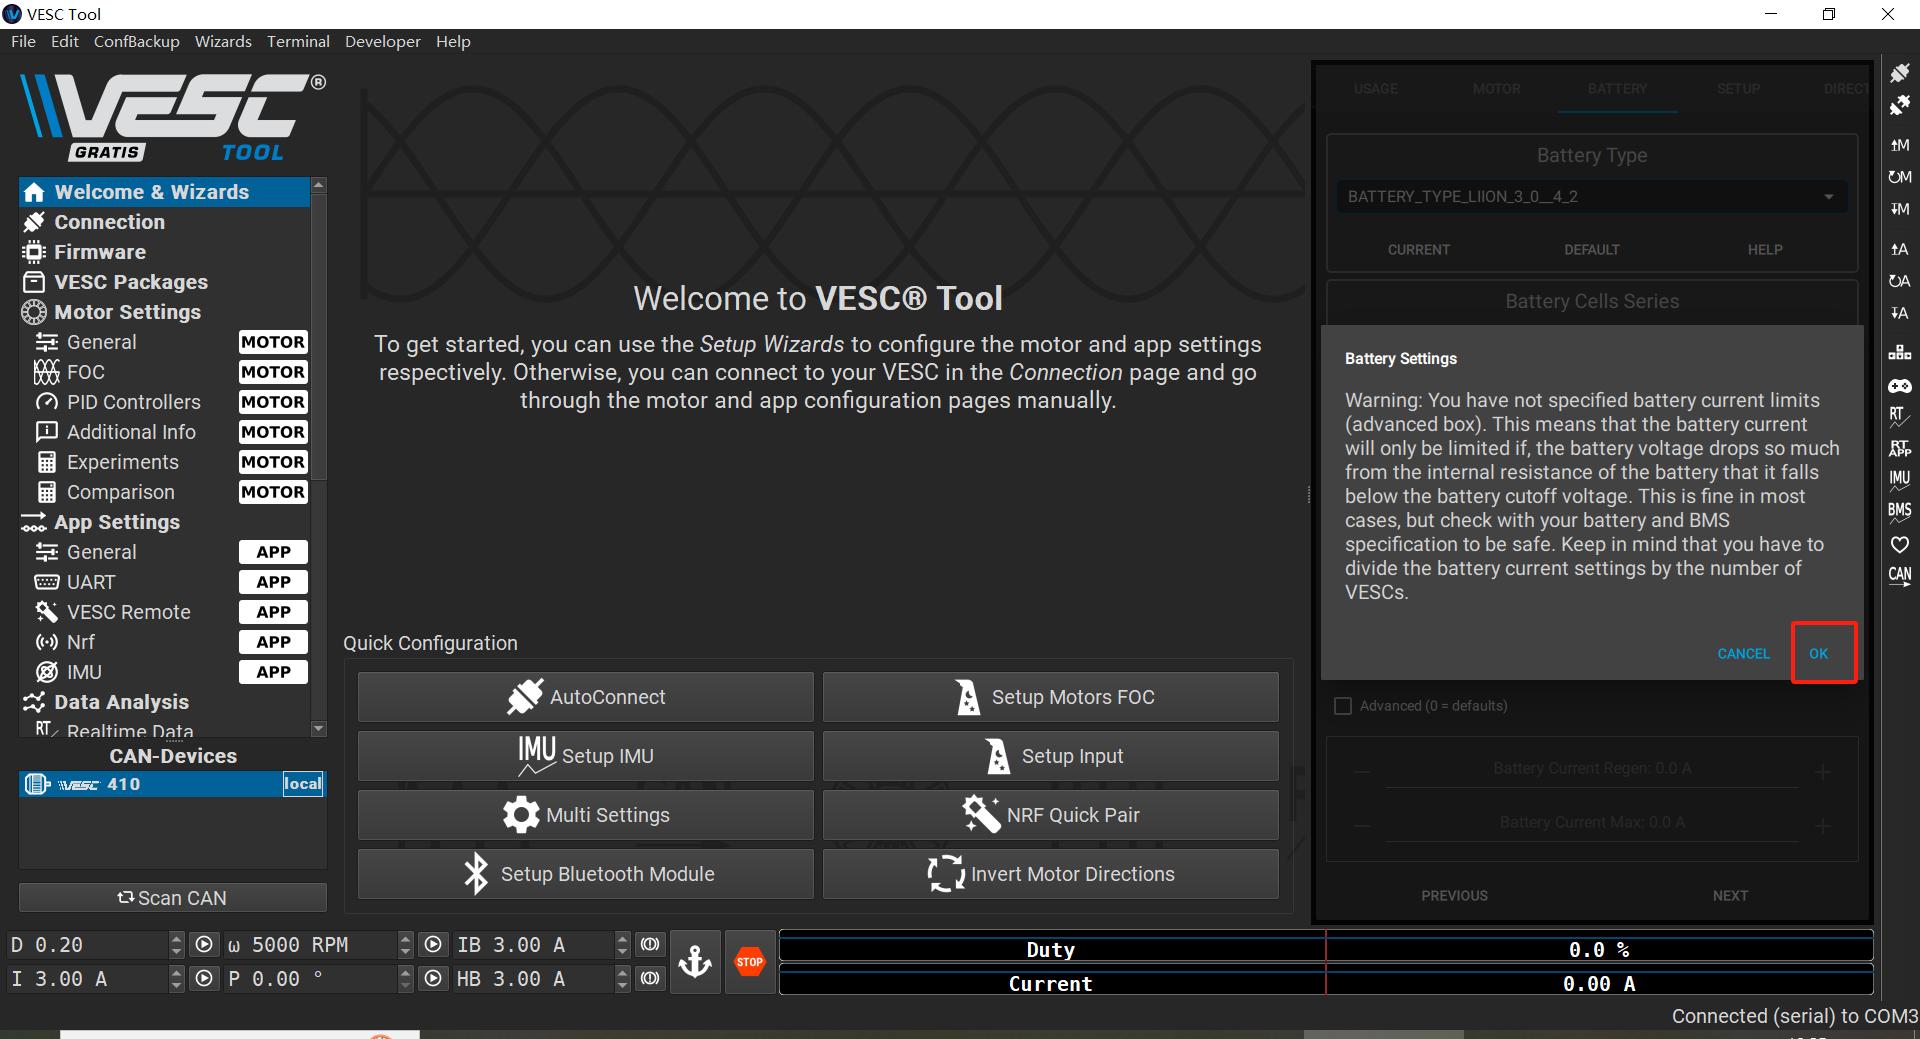Image resolution: width=1920 pixels, height=1039 pixels.
Task: Increase D duty value with up arrow
Action: tap(177, 939)
